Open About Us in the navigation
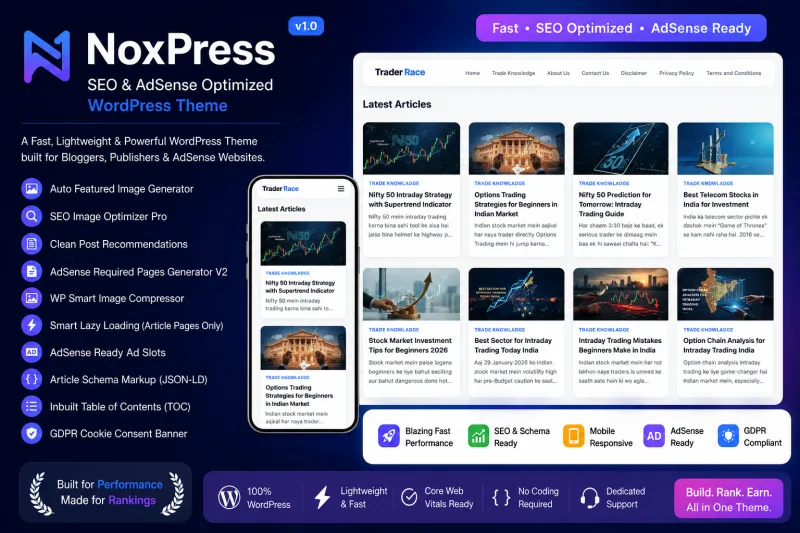Image resolution: width=800 pixels, height=533 pixels. (558, 73)
